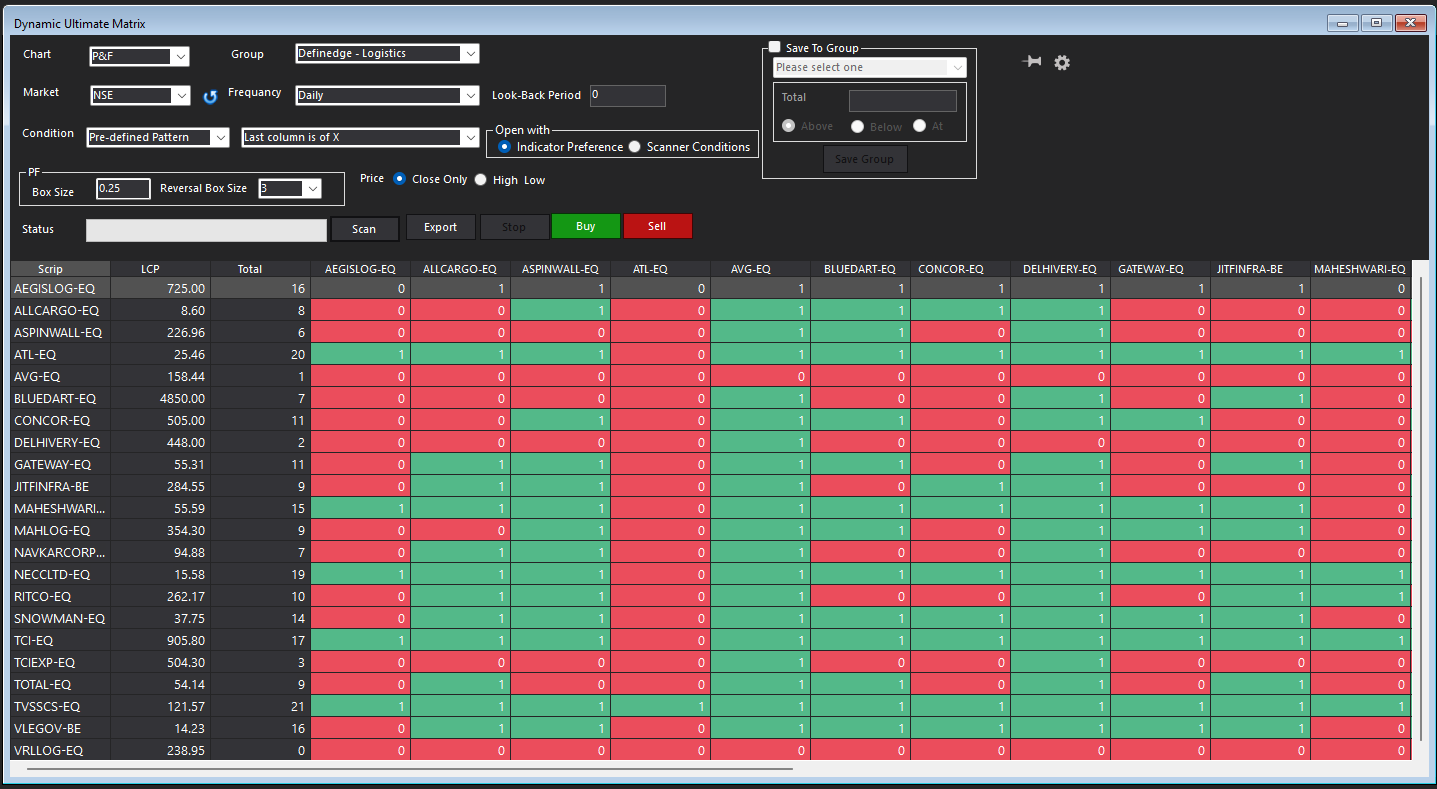Click the horizontal scrollbar below the matrix
Viewport: 1437px width, 789px height.
click(410, 769)
